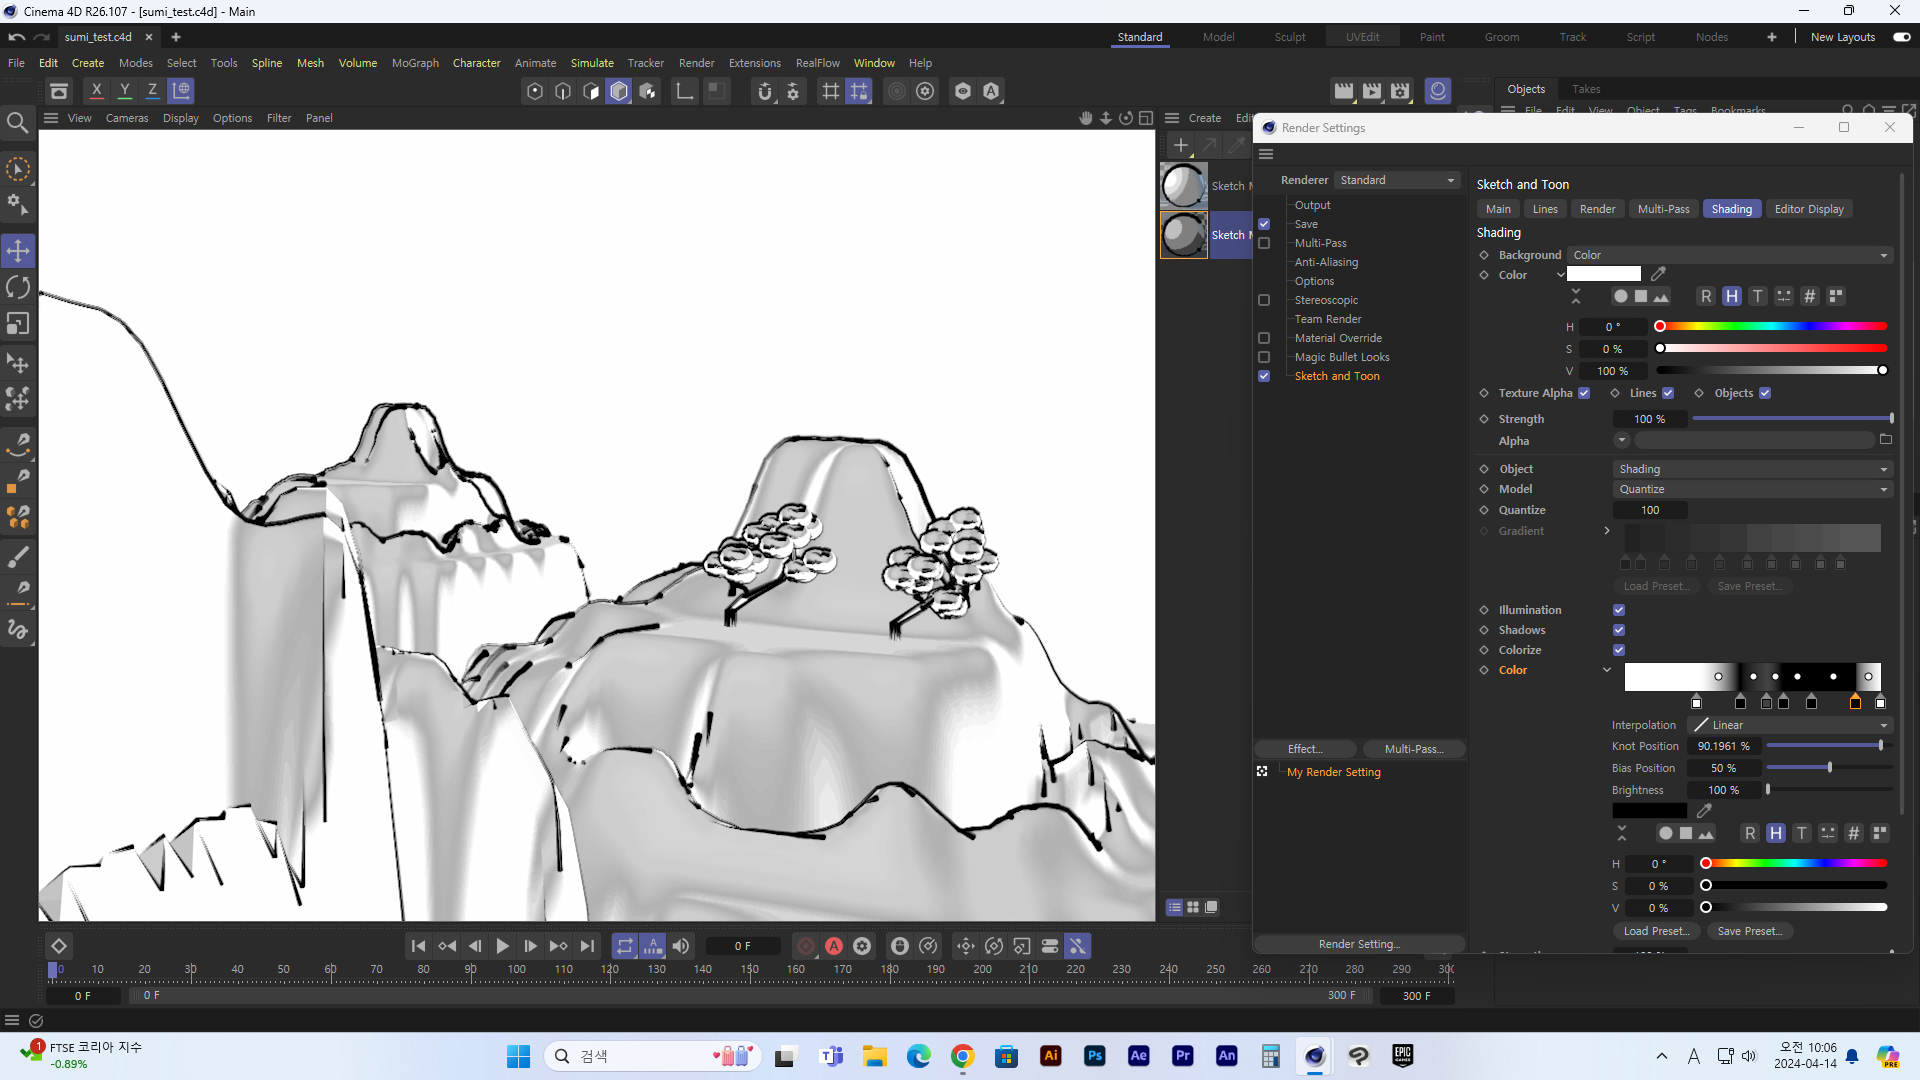Screen dimensions: 1920x1080
Task: Open the Alpha texture dropdown arrow
Action: point(1622,440)
